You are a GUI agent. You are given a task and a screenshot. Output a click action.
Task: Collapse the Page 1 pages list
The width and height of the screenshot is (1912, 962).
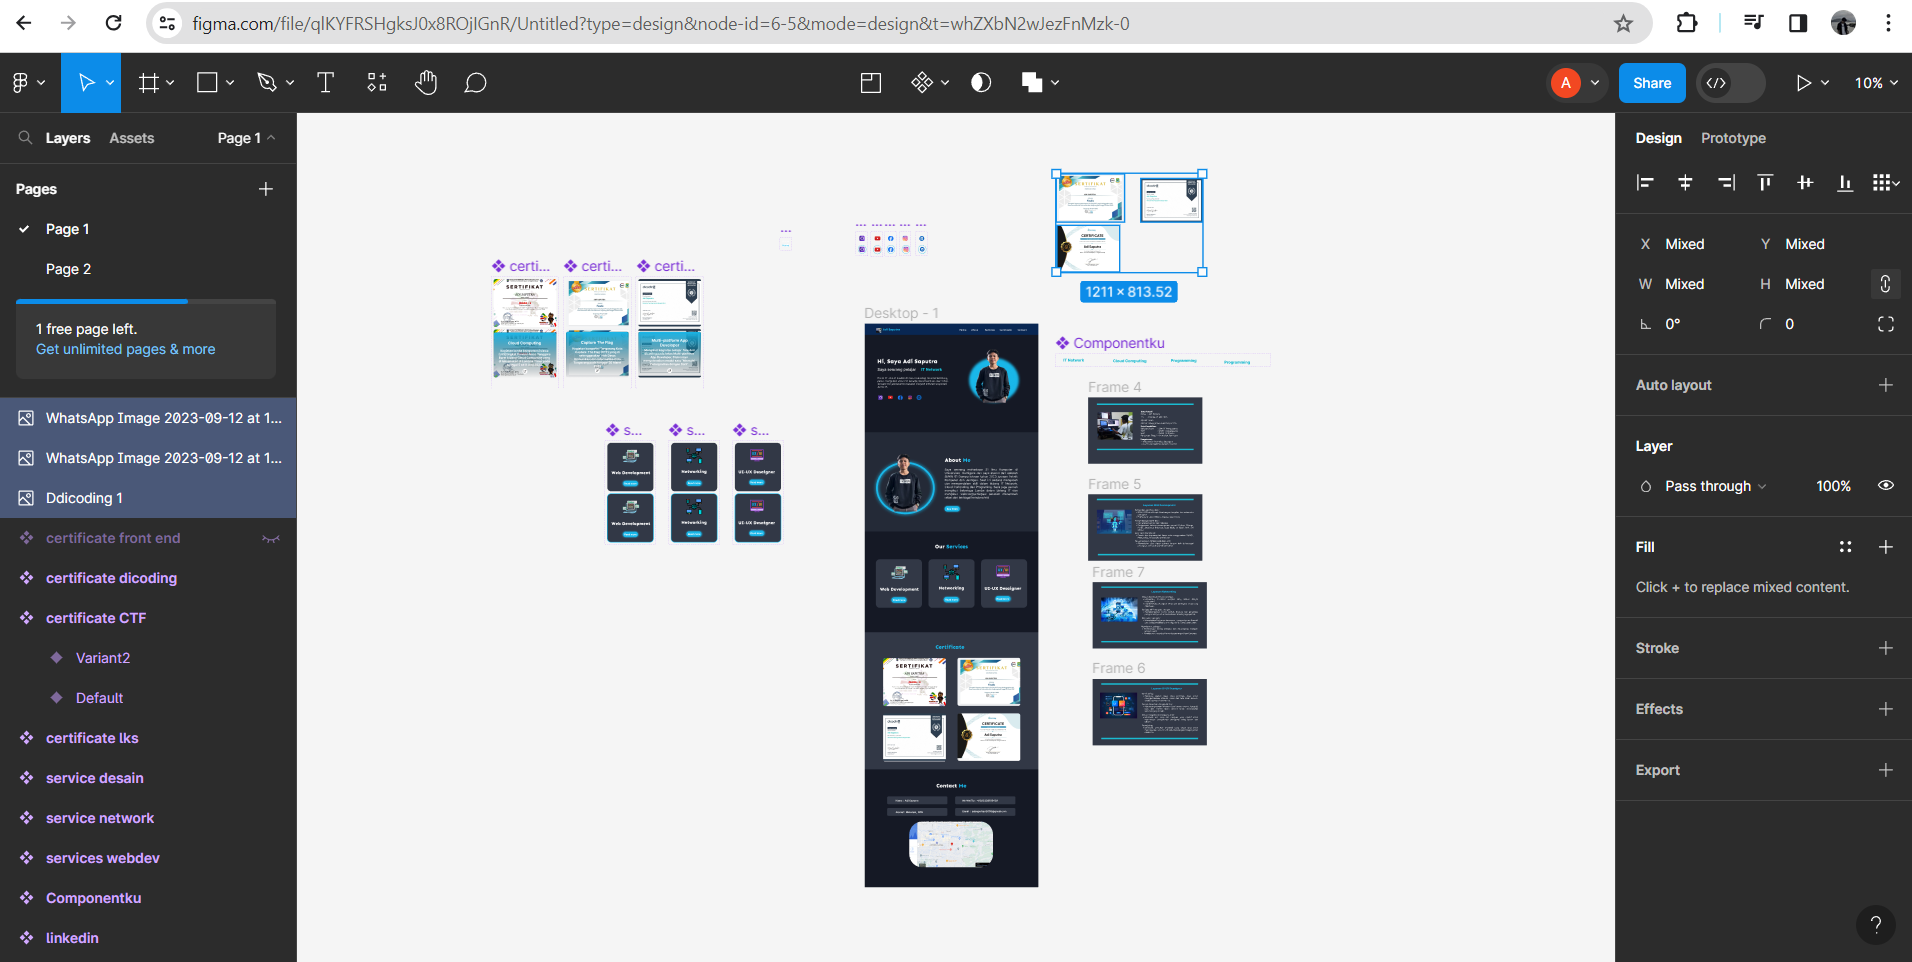point(246,138)
